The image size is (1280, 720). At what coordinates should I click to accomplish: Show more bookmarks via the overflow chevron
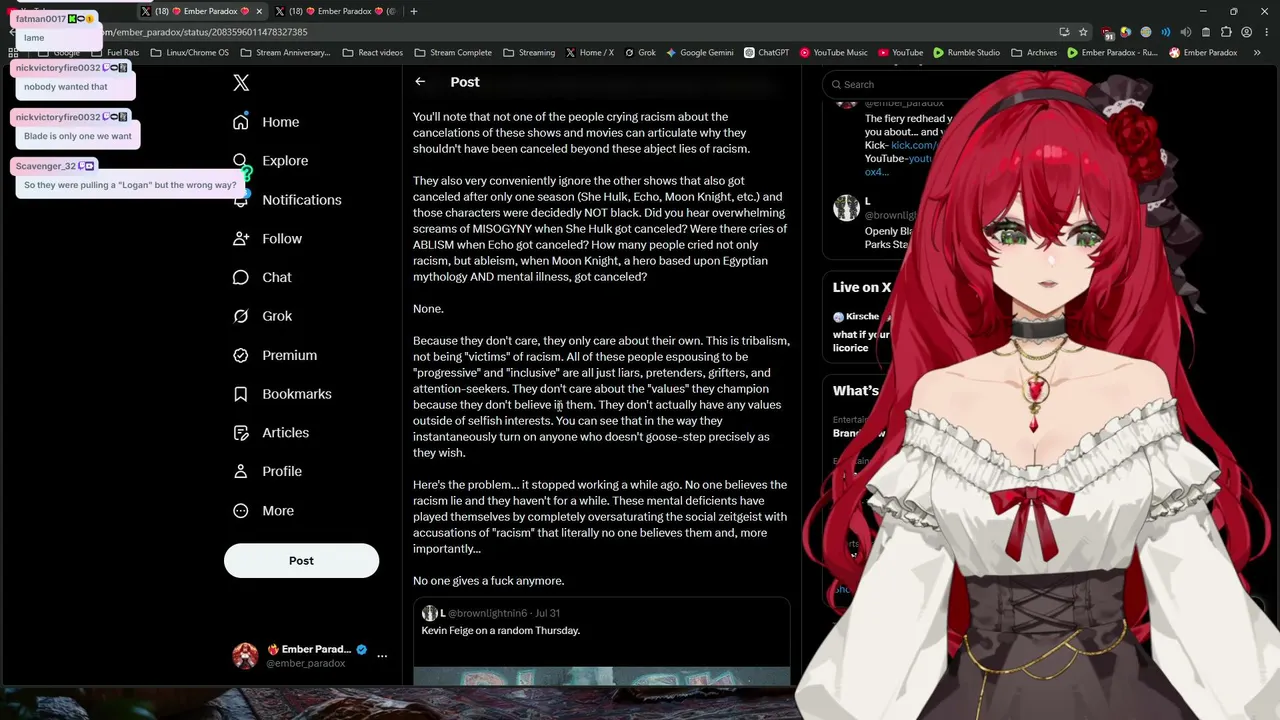click(x=1257, y=52)
